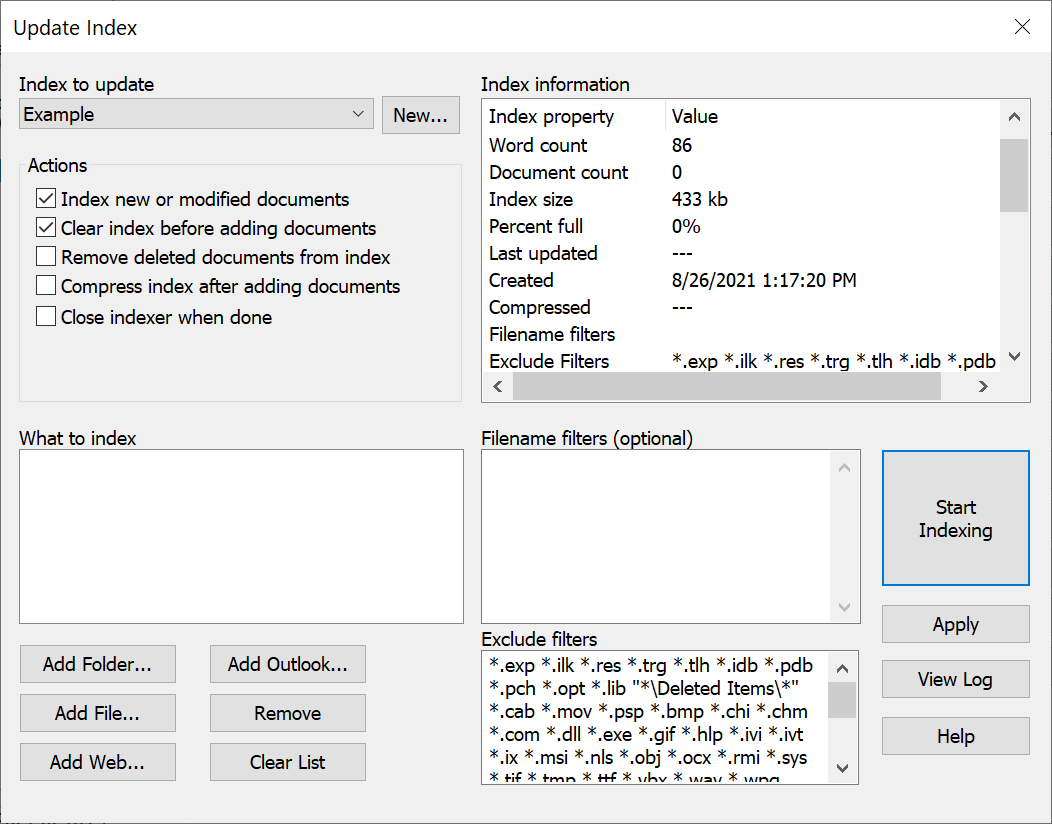Image resolution: width=1052 pixels, height=824 pixels.
Task: Open the Index to update dropdown
Action: [196, 114]
